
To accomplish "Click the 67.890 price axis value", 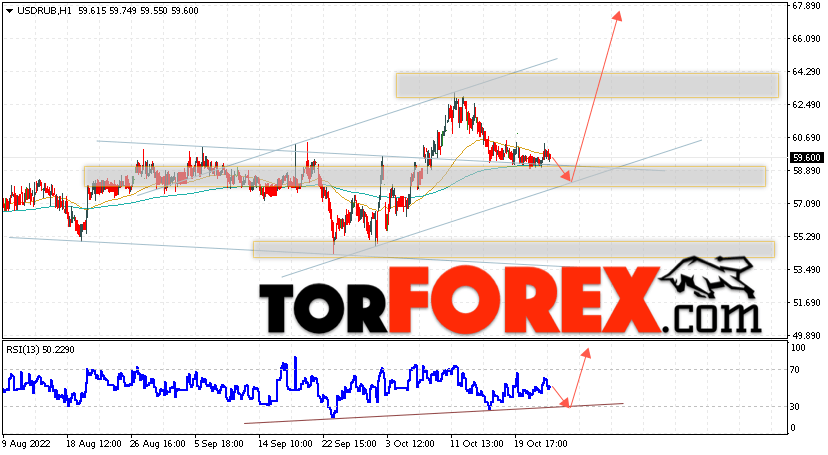I will (806, 6).
